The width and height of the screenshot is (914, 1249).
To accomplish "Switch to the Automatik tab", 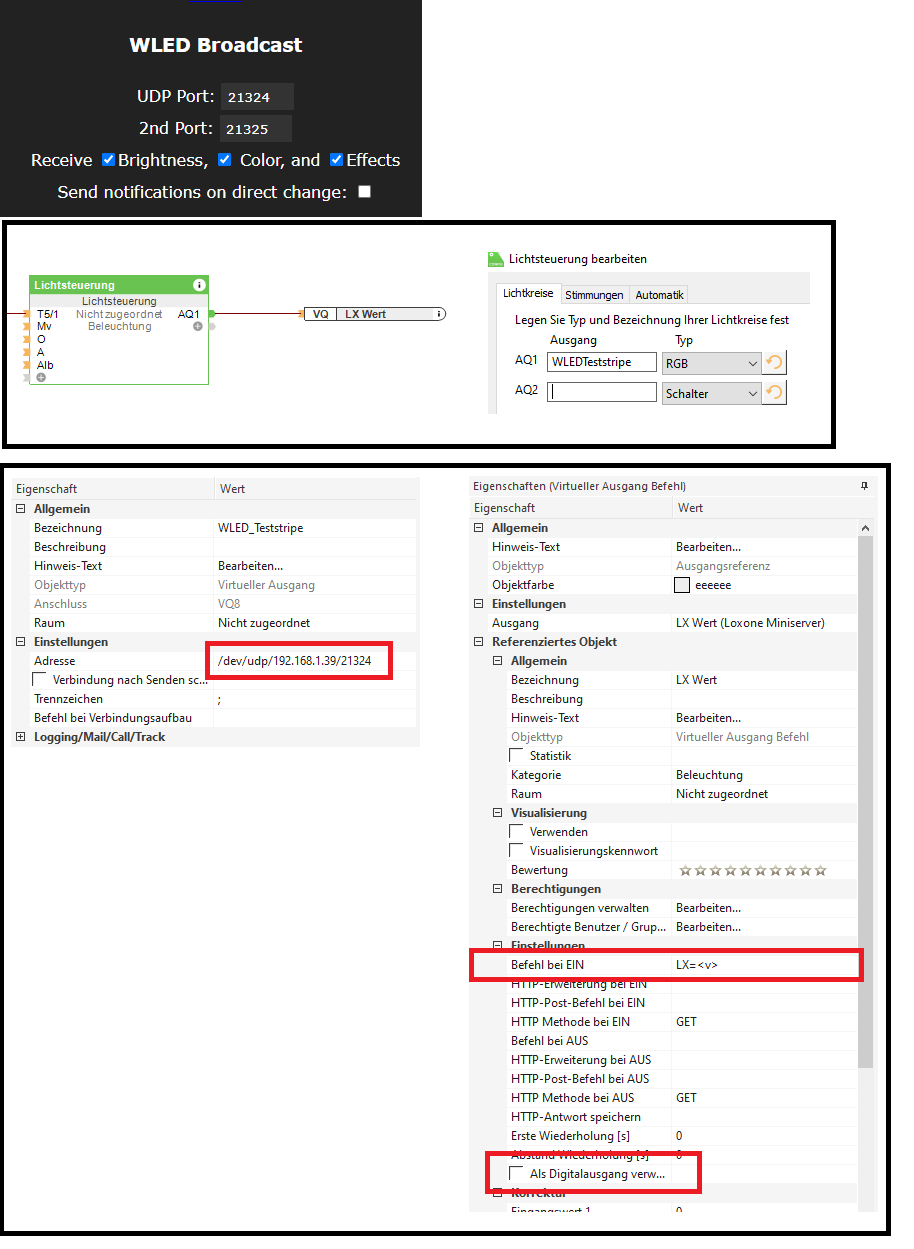I will click(x=659, y=295).
